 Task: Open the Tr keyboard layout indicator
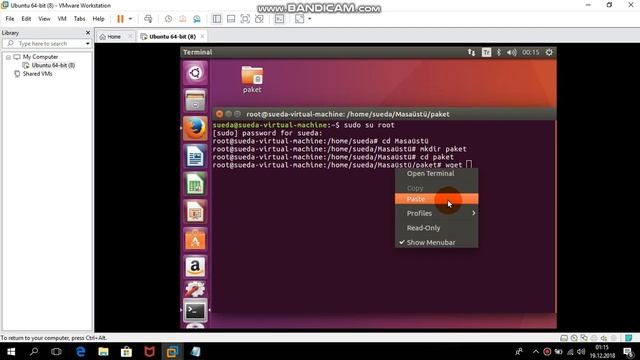click(486, 52)
